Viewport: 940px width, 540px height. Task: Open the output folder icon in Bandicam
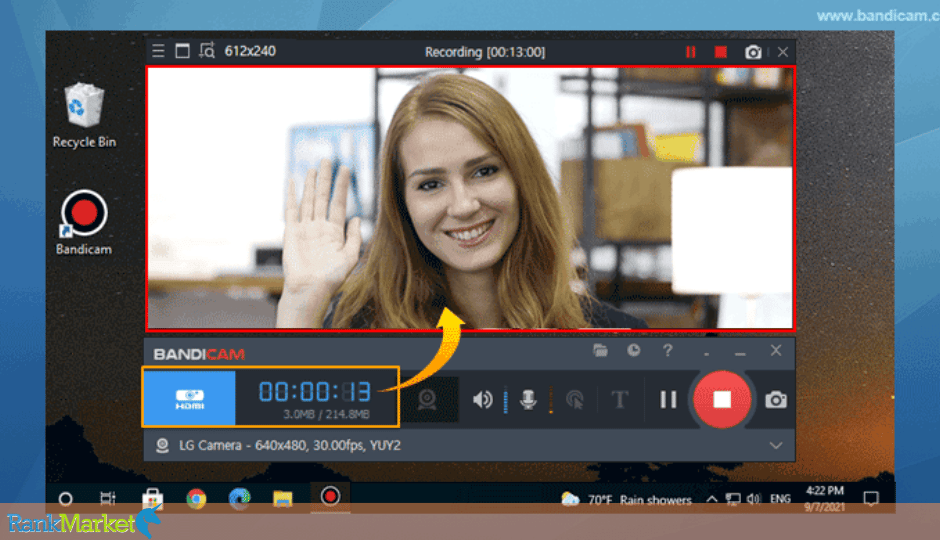600,350
